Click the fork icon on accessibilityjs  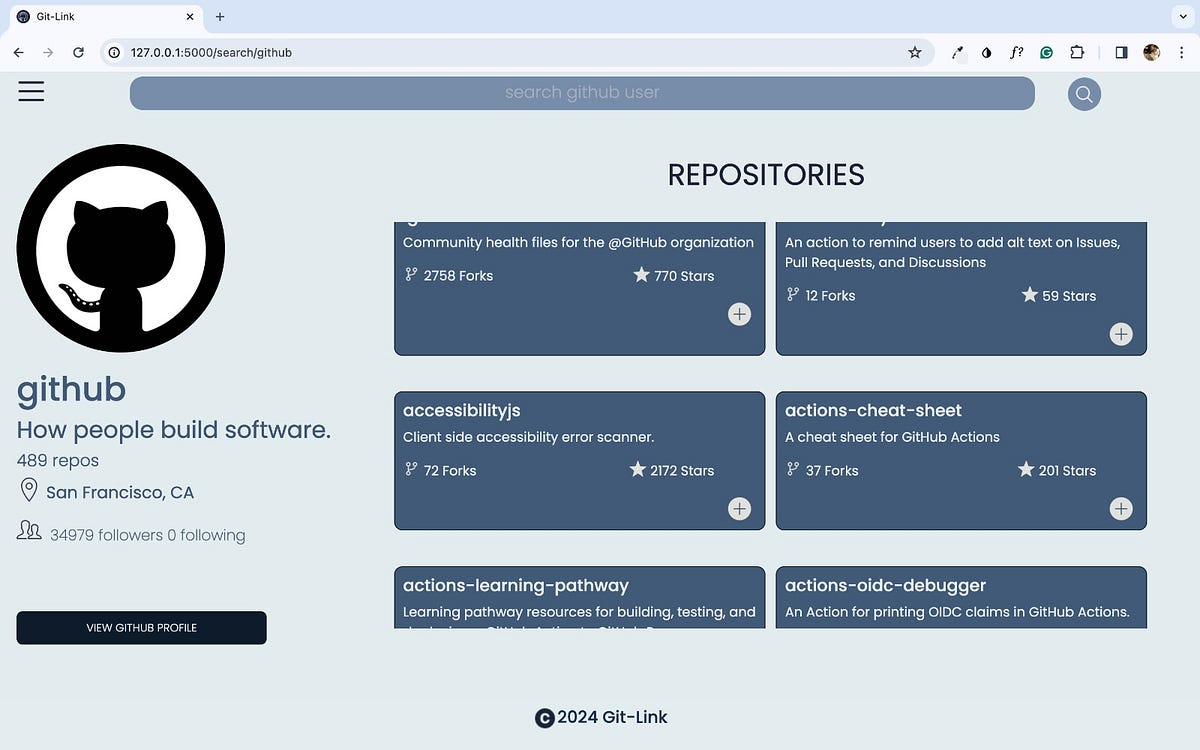point(409,469)
